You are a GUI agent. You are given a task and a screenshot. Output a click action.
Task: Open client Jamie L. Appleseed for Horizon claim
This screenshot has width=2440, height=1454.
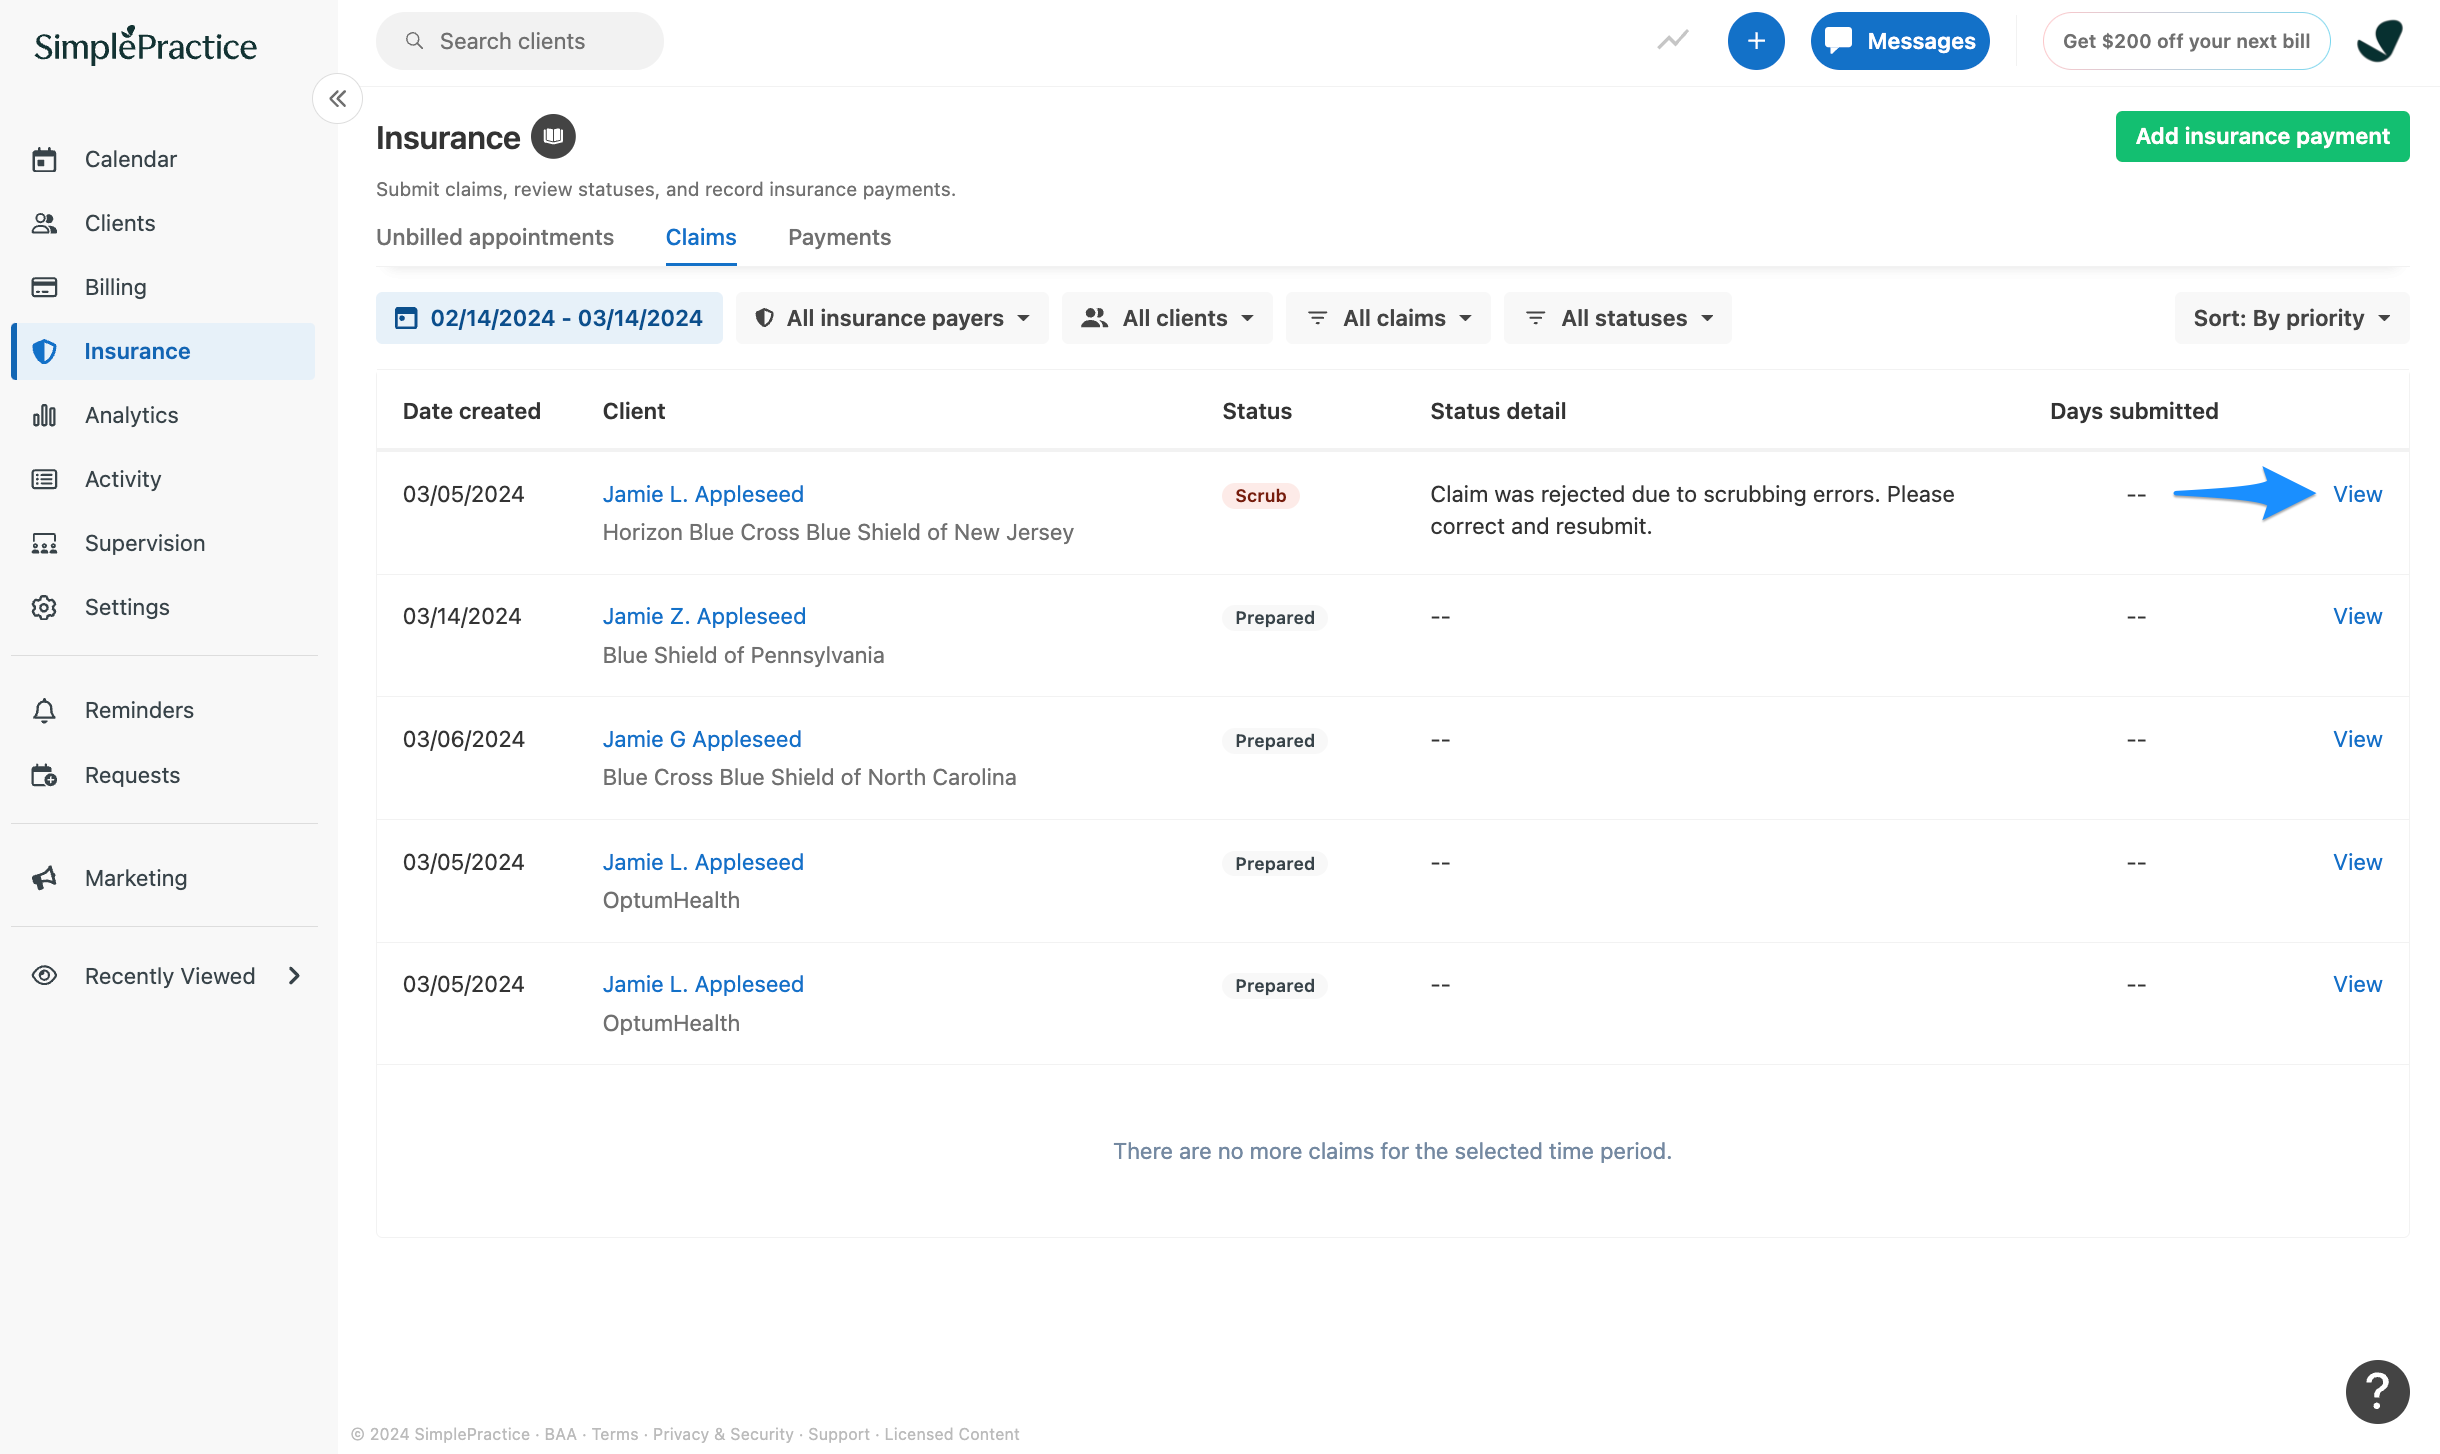703,494
